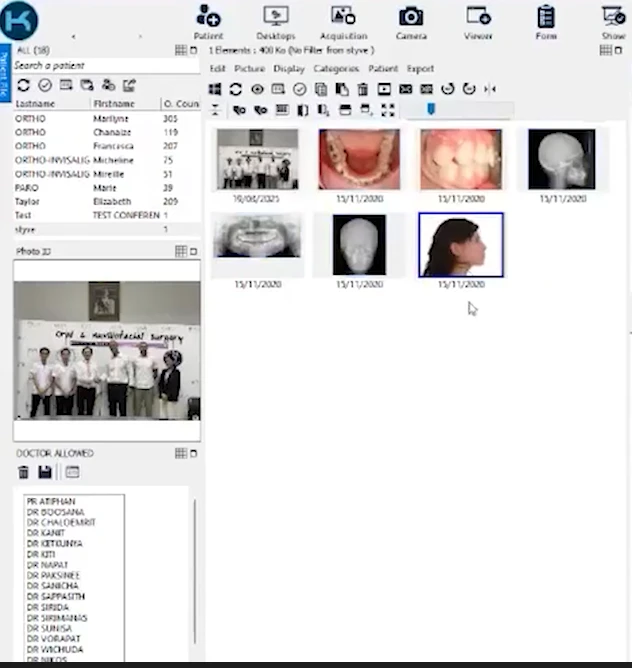
Task: Click the add Patient icon
Action: 208,17
